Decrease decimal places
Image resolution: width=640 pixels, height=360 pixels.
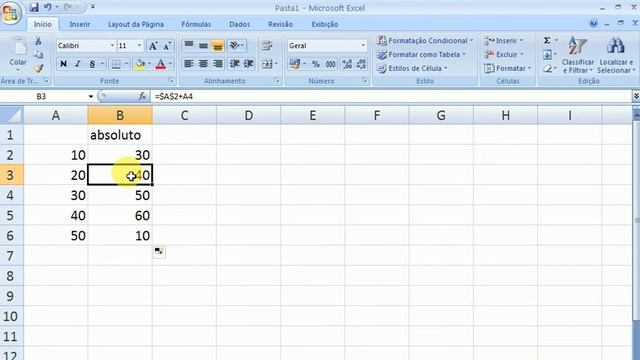pos(362,64)
